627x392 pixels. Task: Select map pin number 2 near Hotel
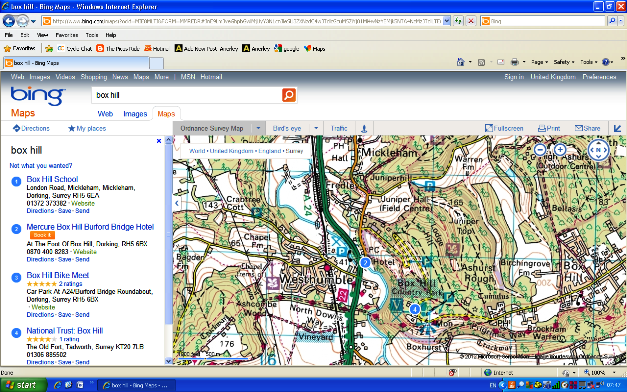[x=365, y=262]
